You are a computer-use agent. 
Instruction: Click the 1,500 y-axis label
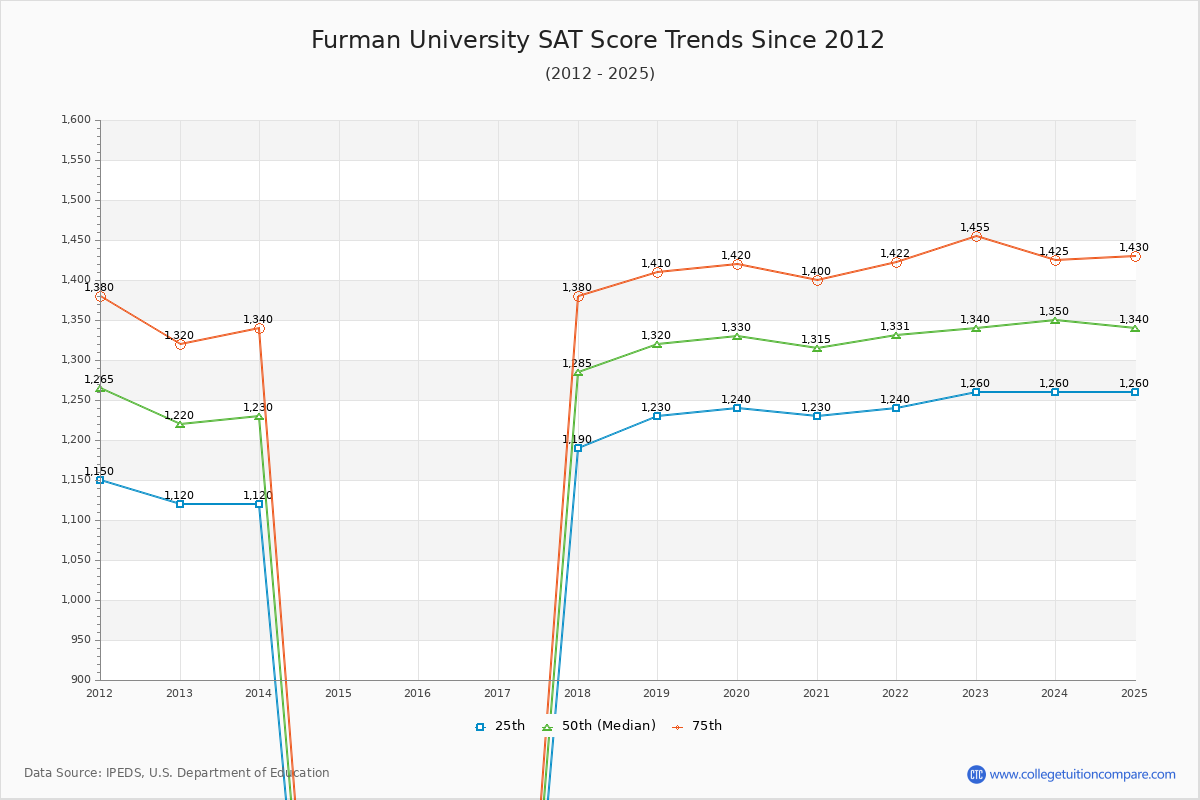tap(76, 200)
